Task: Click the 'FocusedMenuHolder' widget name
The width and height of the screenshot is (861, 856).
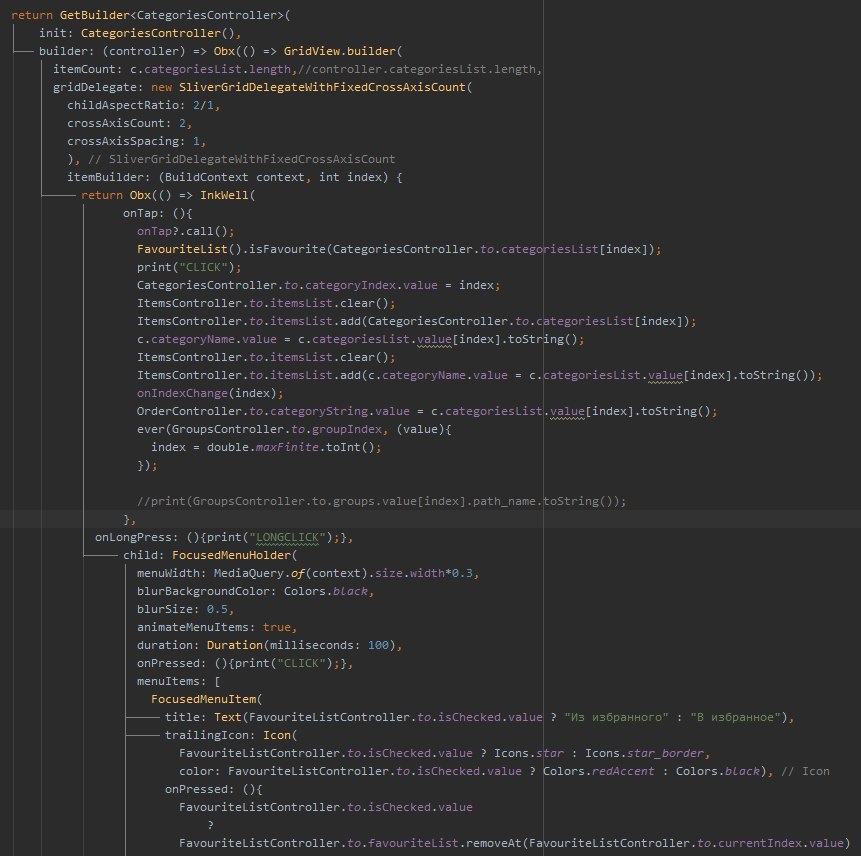Action: pyautogui.click(x=231, y=556)
